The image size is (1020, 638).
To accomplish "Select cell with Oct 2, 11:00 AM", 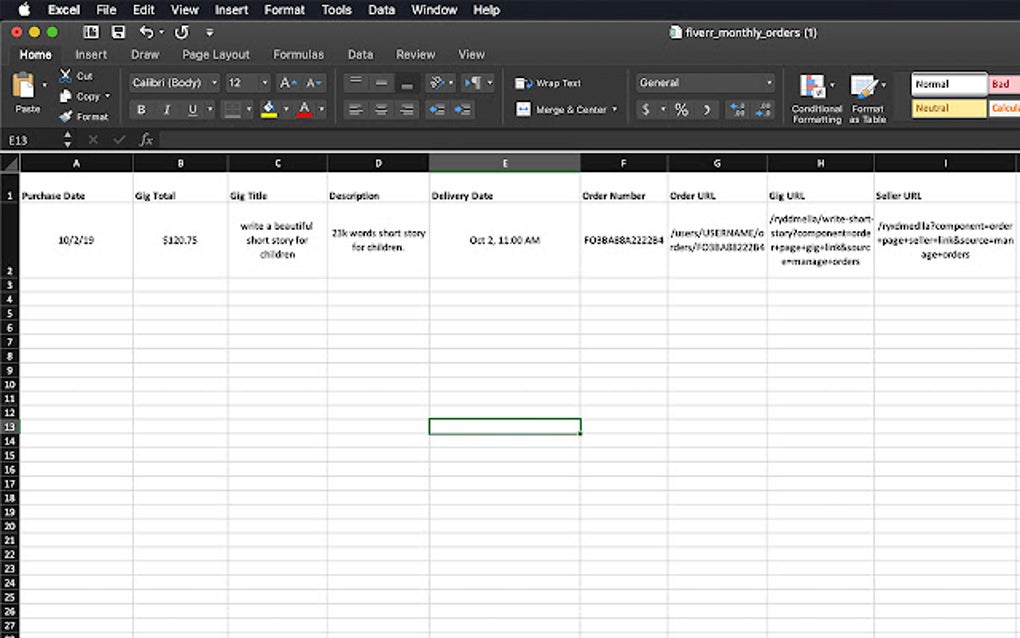I will (504, 240).
